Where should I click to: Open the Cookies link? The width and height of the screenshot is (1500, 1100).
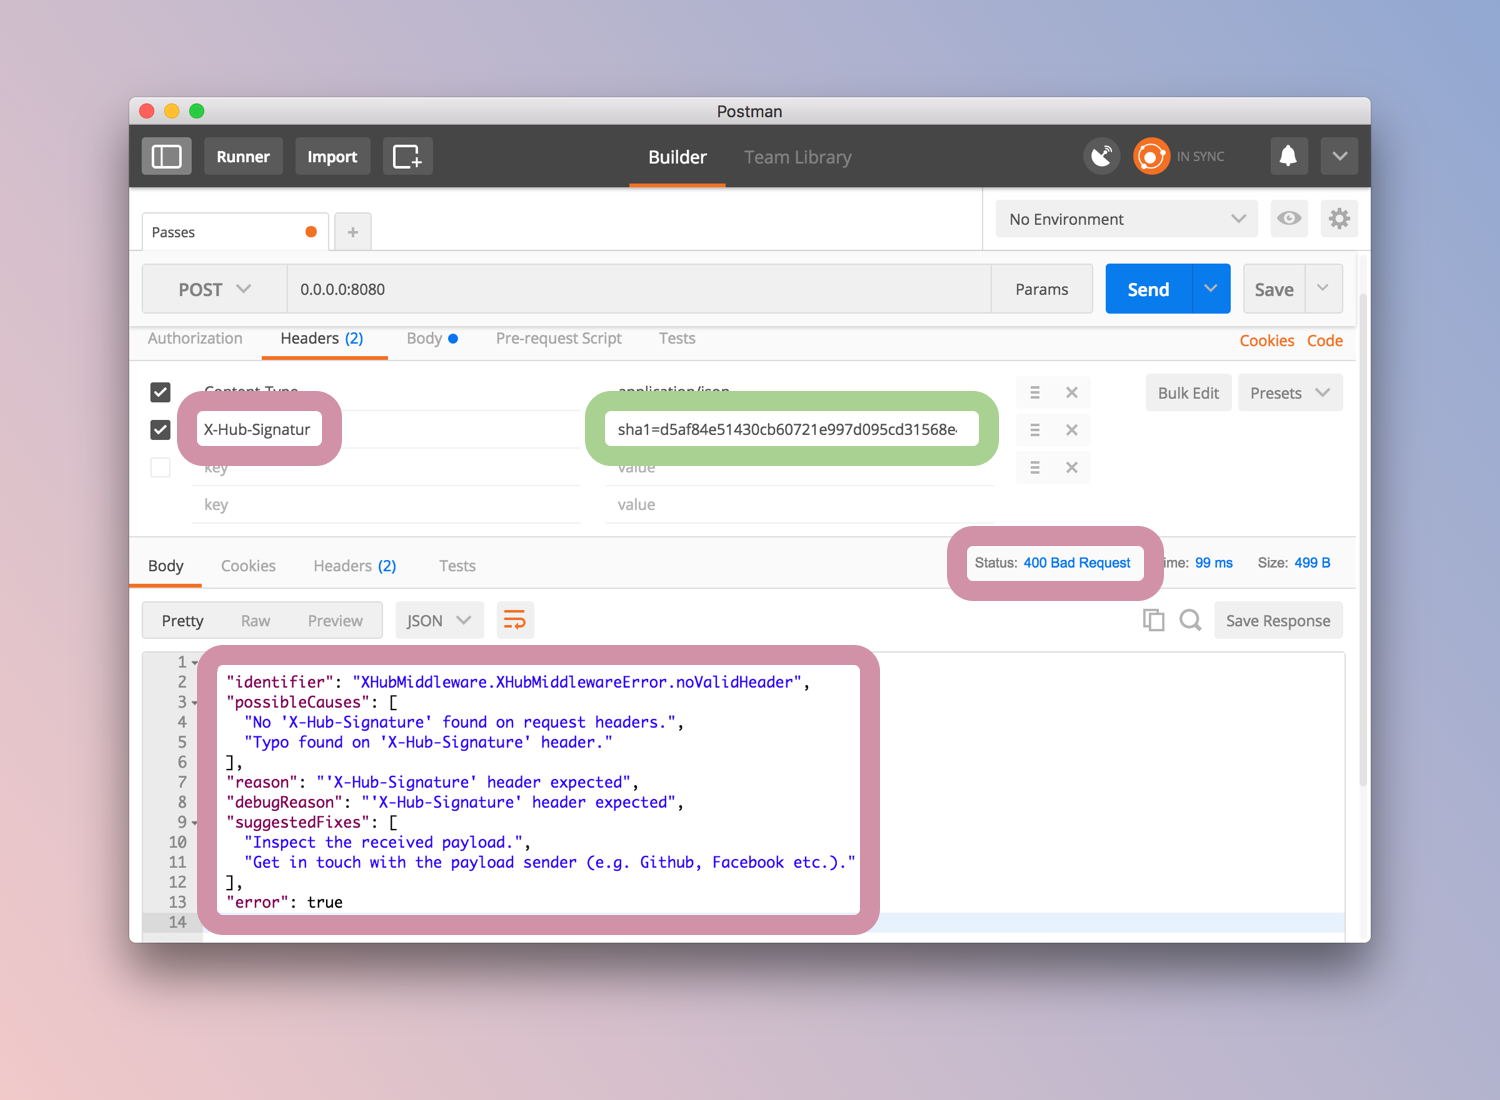coord(1267,340)
